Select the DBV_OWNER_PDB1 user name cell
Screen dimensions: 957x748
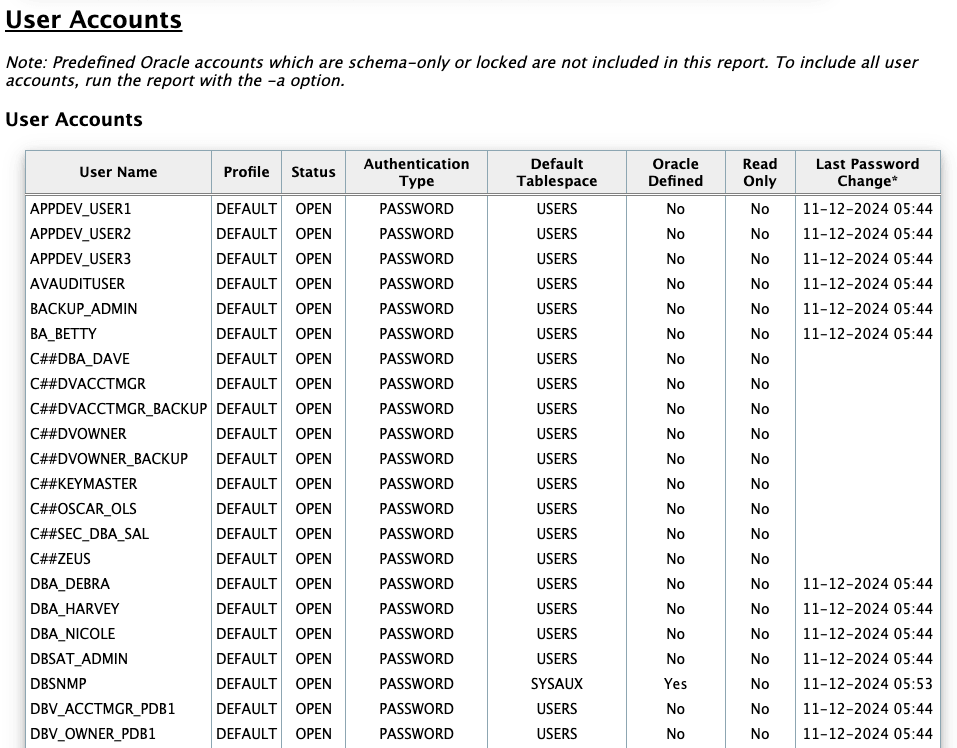coord(93,734)
